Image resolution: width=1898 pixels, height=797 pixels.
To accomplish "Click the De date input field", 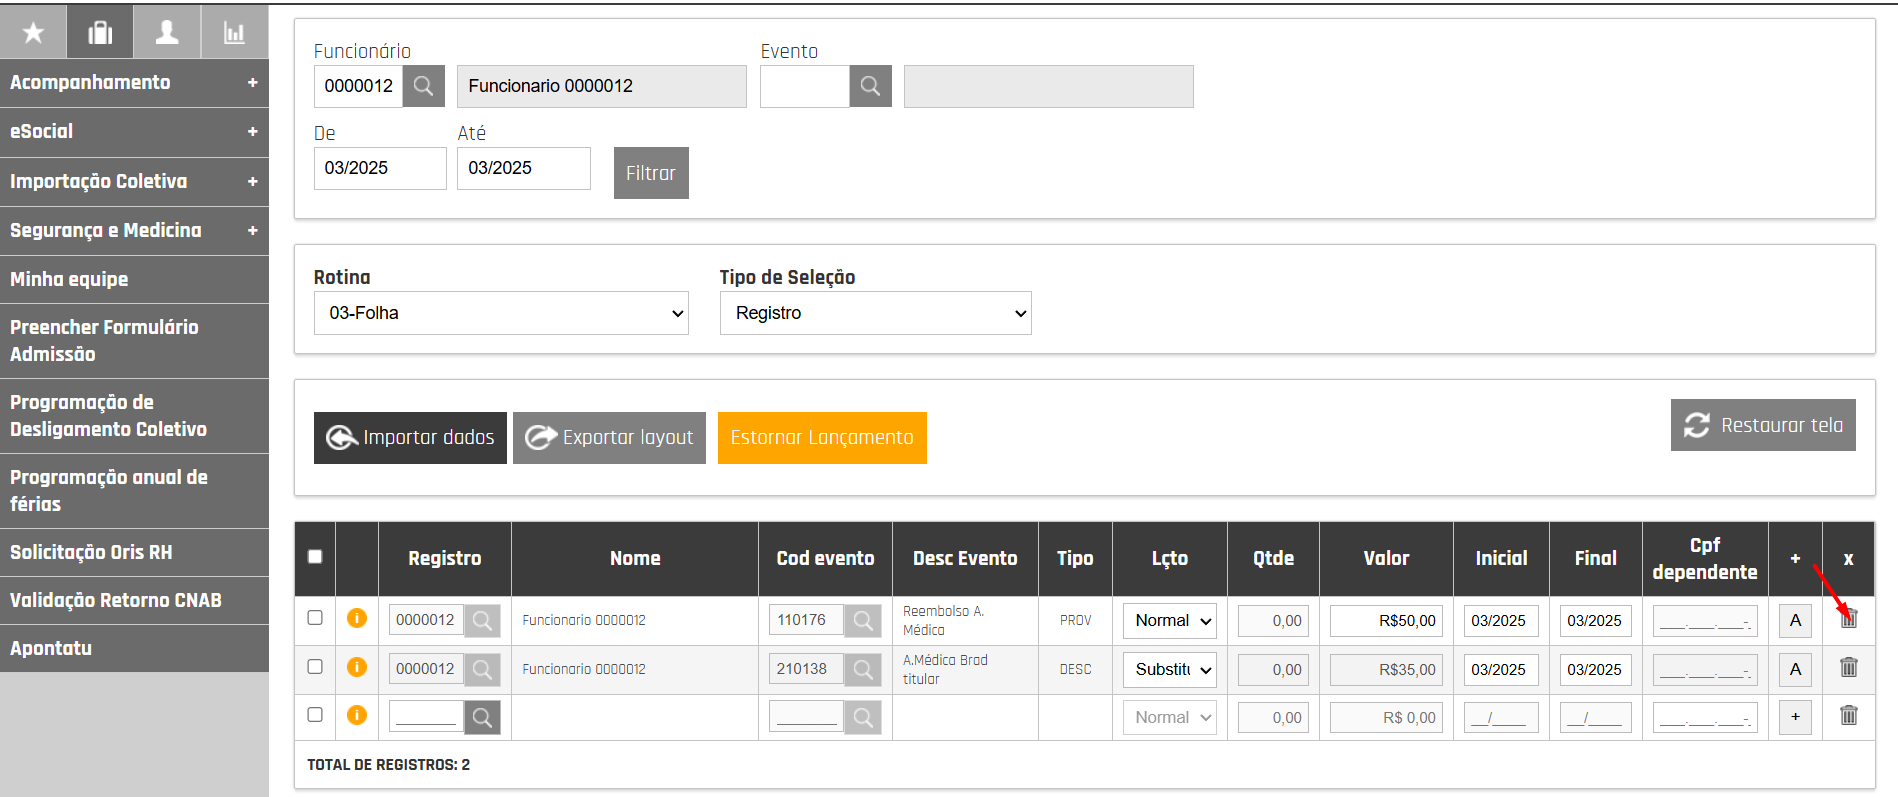I will click(379, 168).
